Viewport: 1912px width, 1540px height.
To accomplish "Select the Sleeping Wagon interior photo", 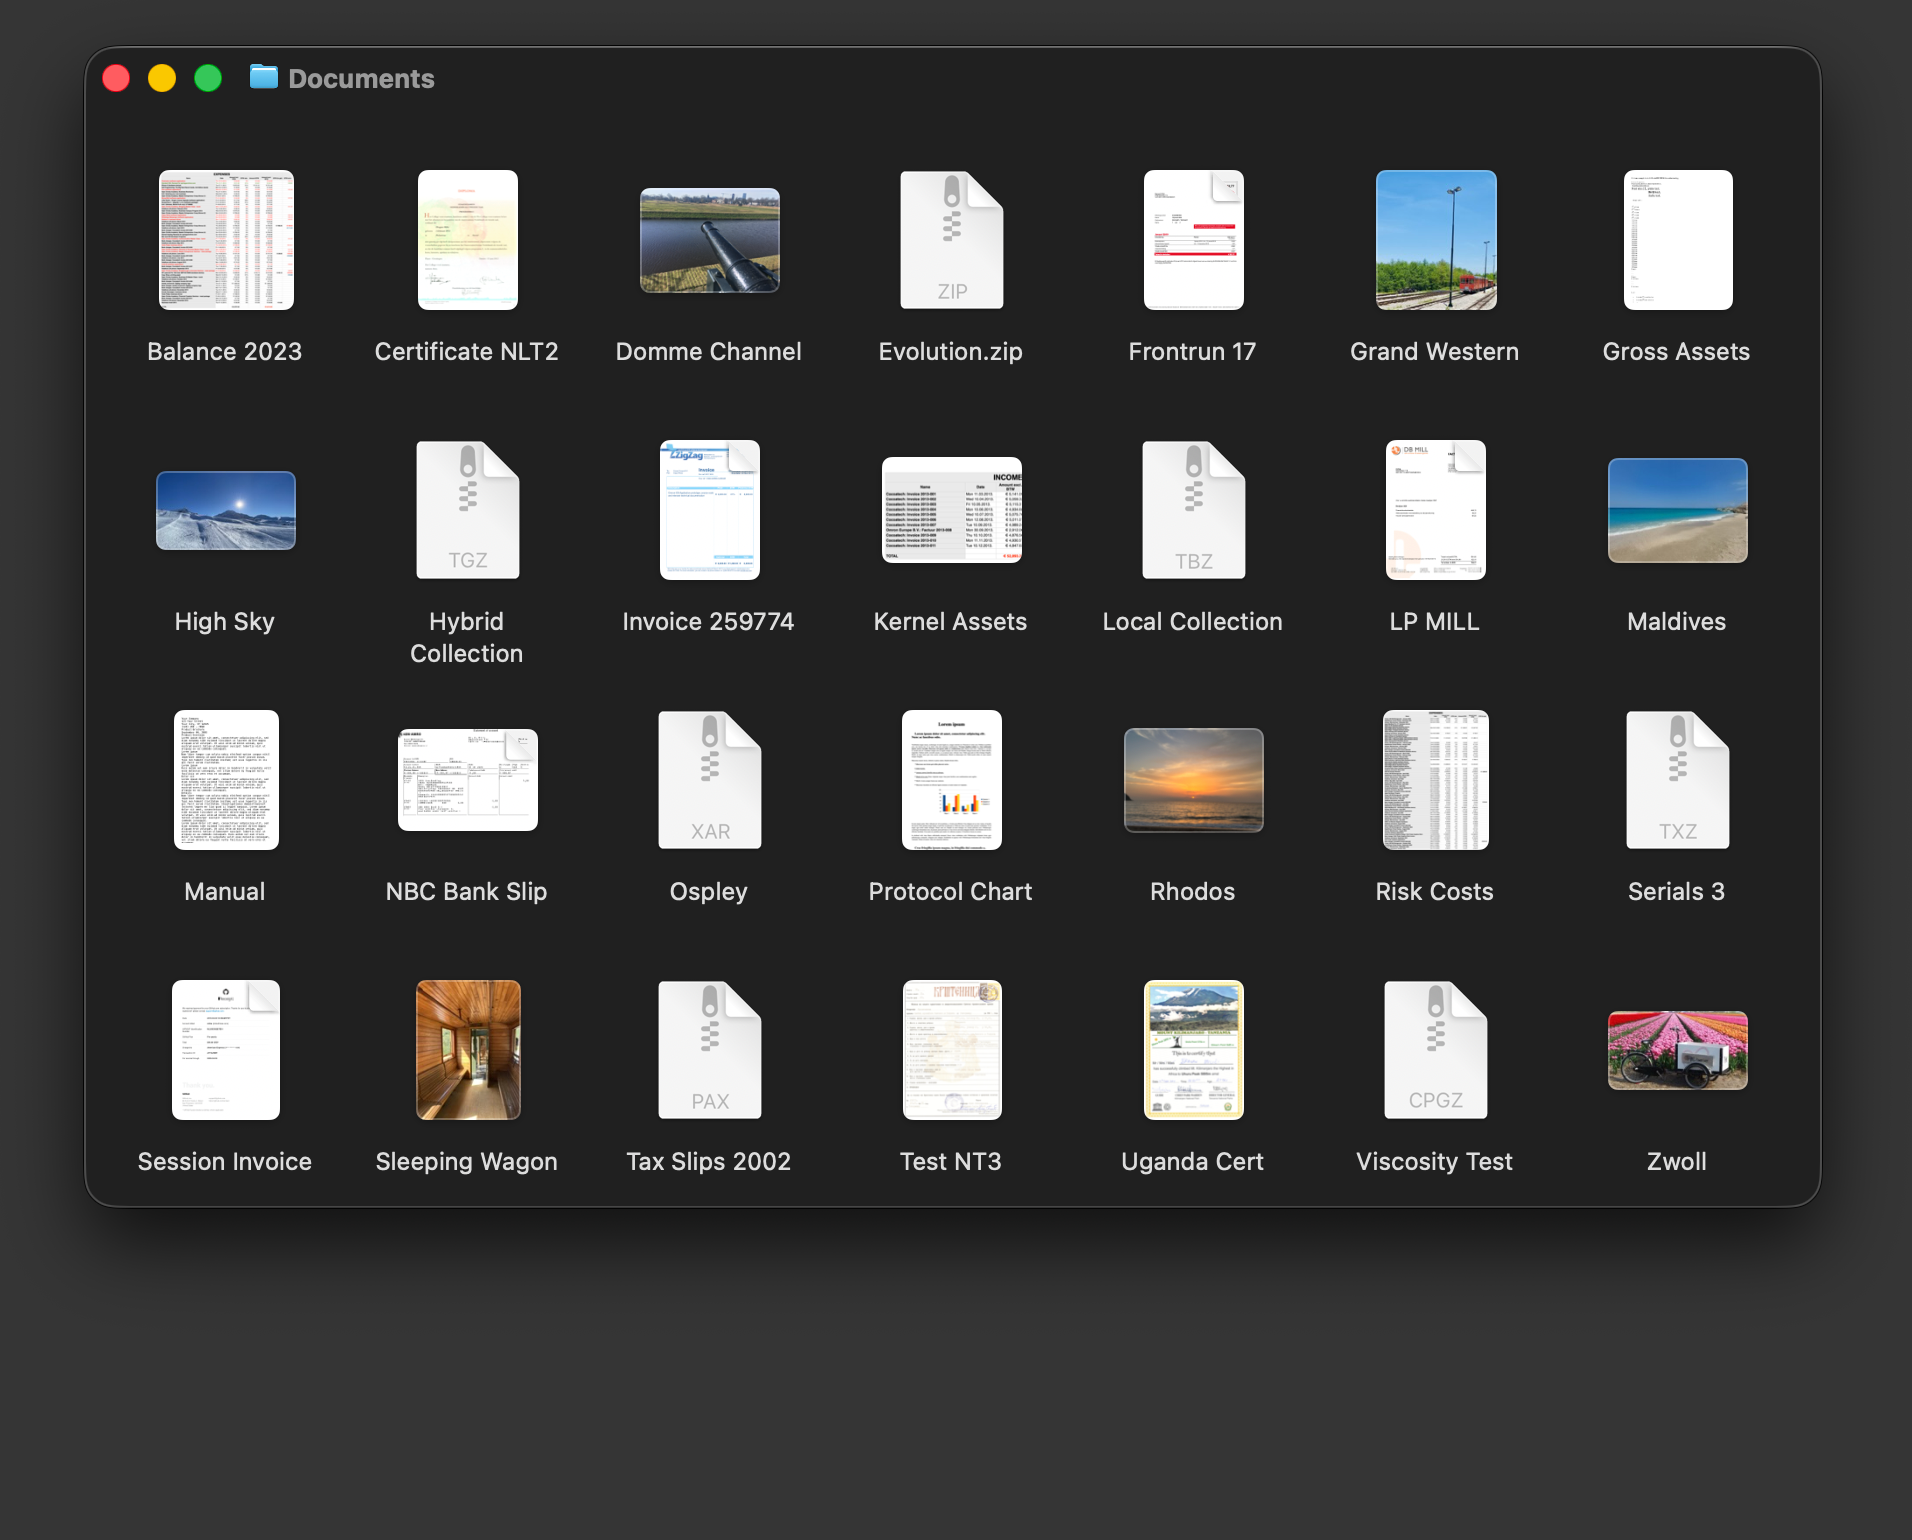I will 468,1050.
